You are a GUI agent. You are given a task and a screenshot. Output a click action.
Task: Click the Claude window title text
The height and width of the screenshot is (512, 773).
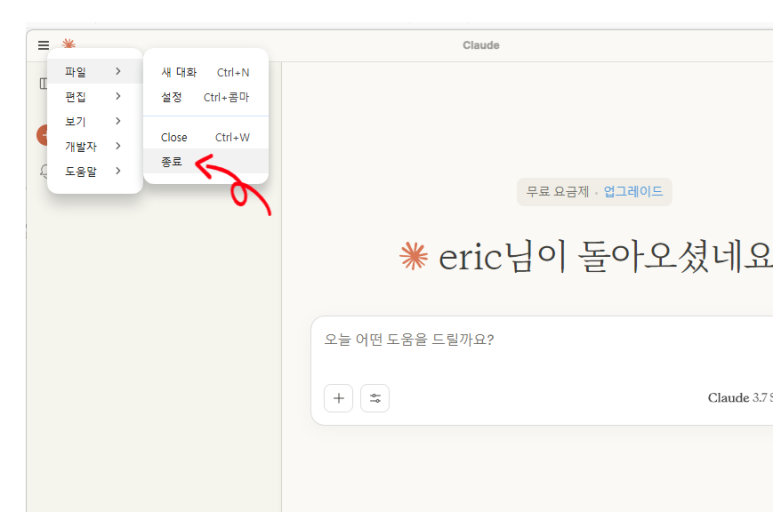coord(481,45)
